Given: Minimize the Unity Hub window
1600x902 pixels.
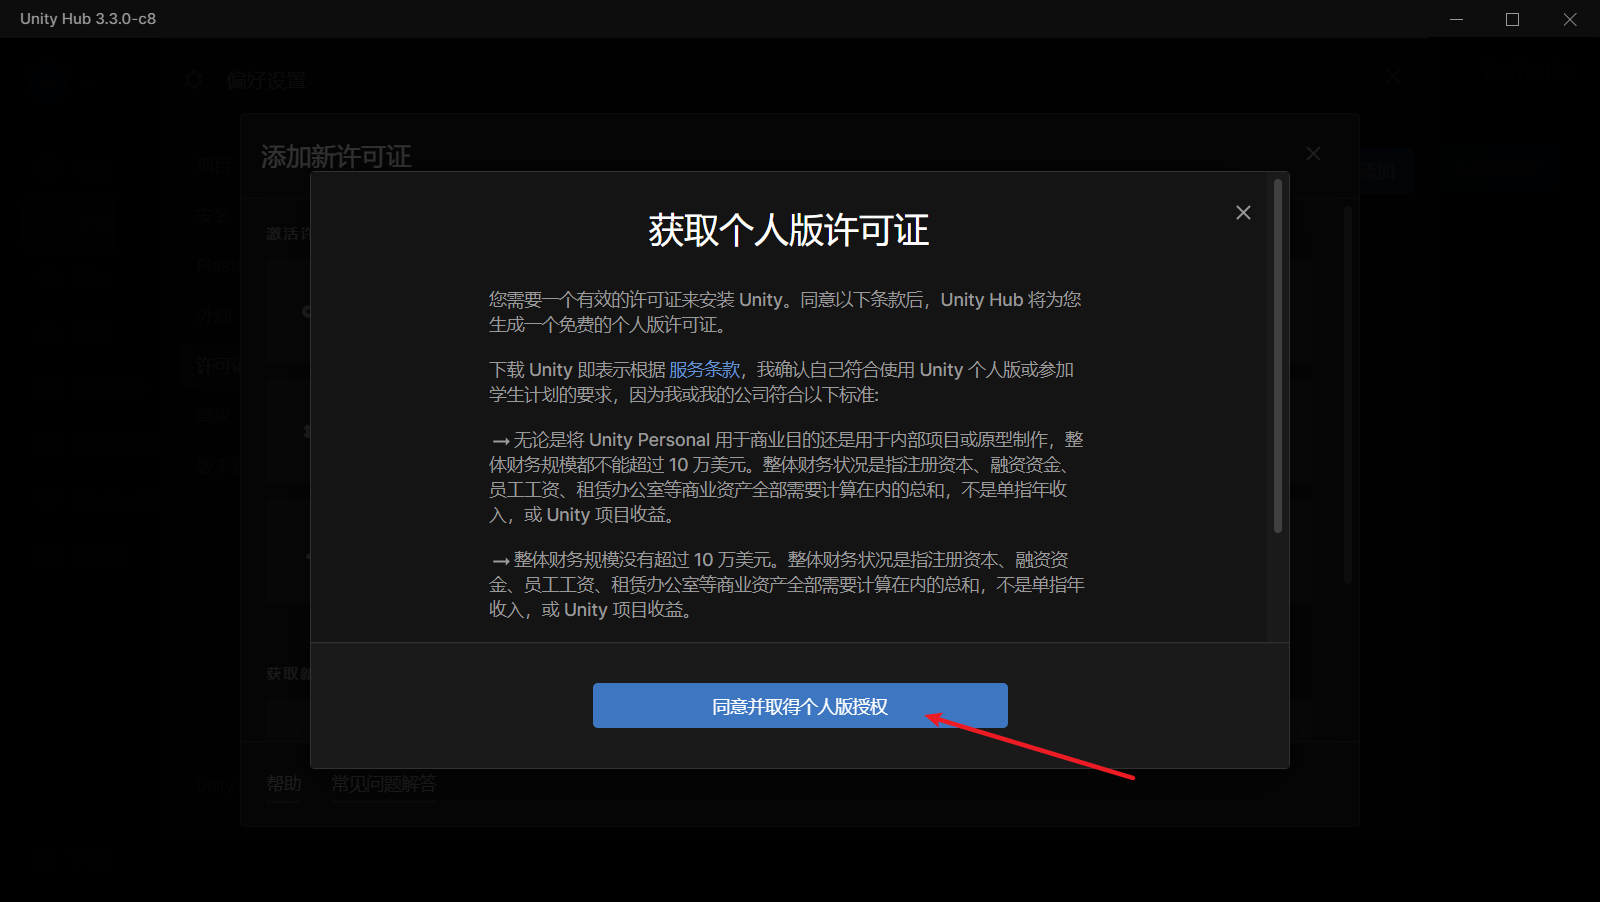Looking at the screenshot, I should click(x=1456, y=19).
